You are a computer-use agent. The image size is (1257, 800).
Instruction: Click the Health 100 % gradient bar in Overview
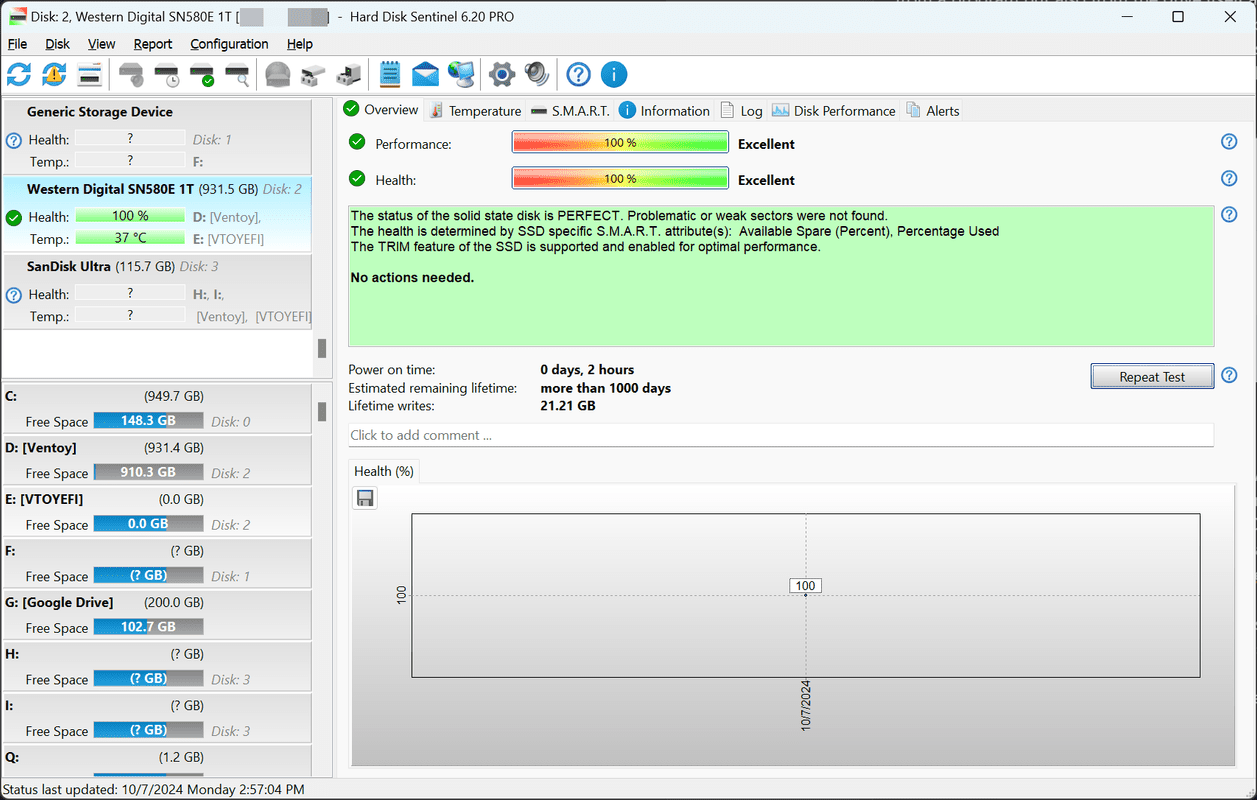(620, 179)
